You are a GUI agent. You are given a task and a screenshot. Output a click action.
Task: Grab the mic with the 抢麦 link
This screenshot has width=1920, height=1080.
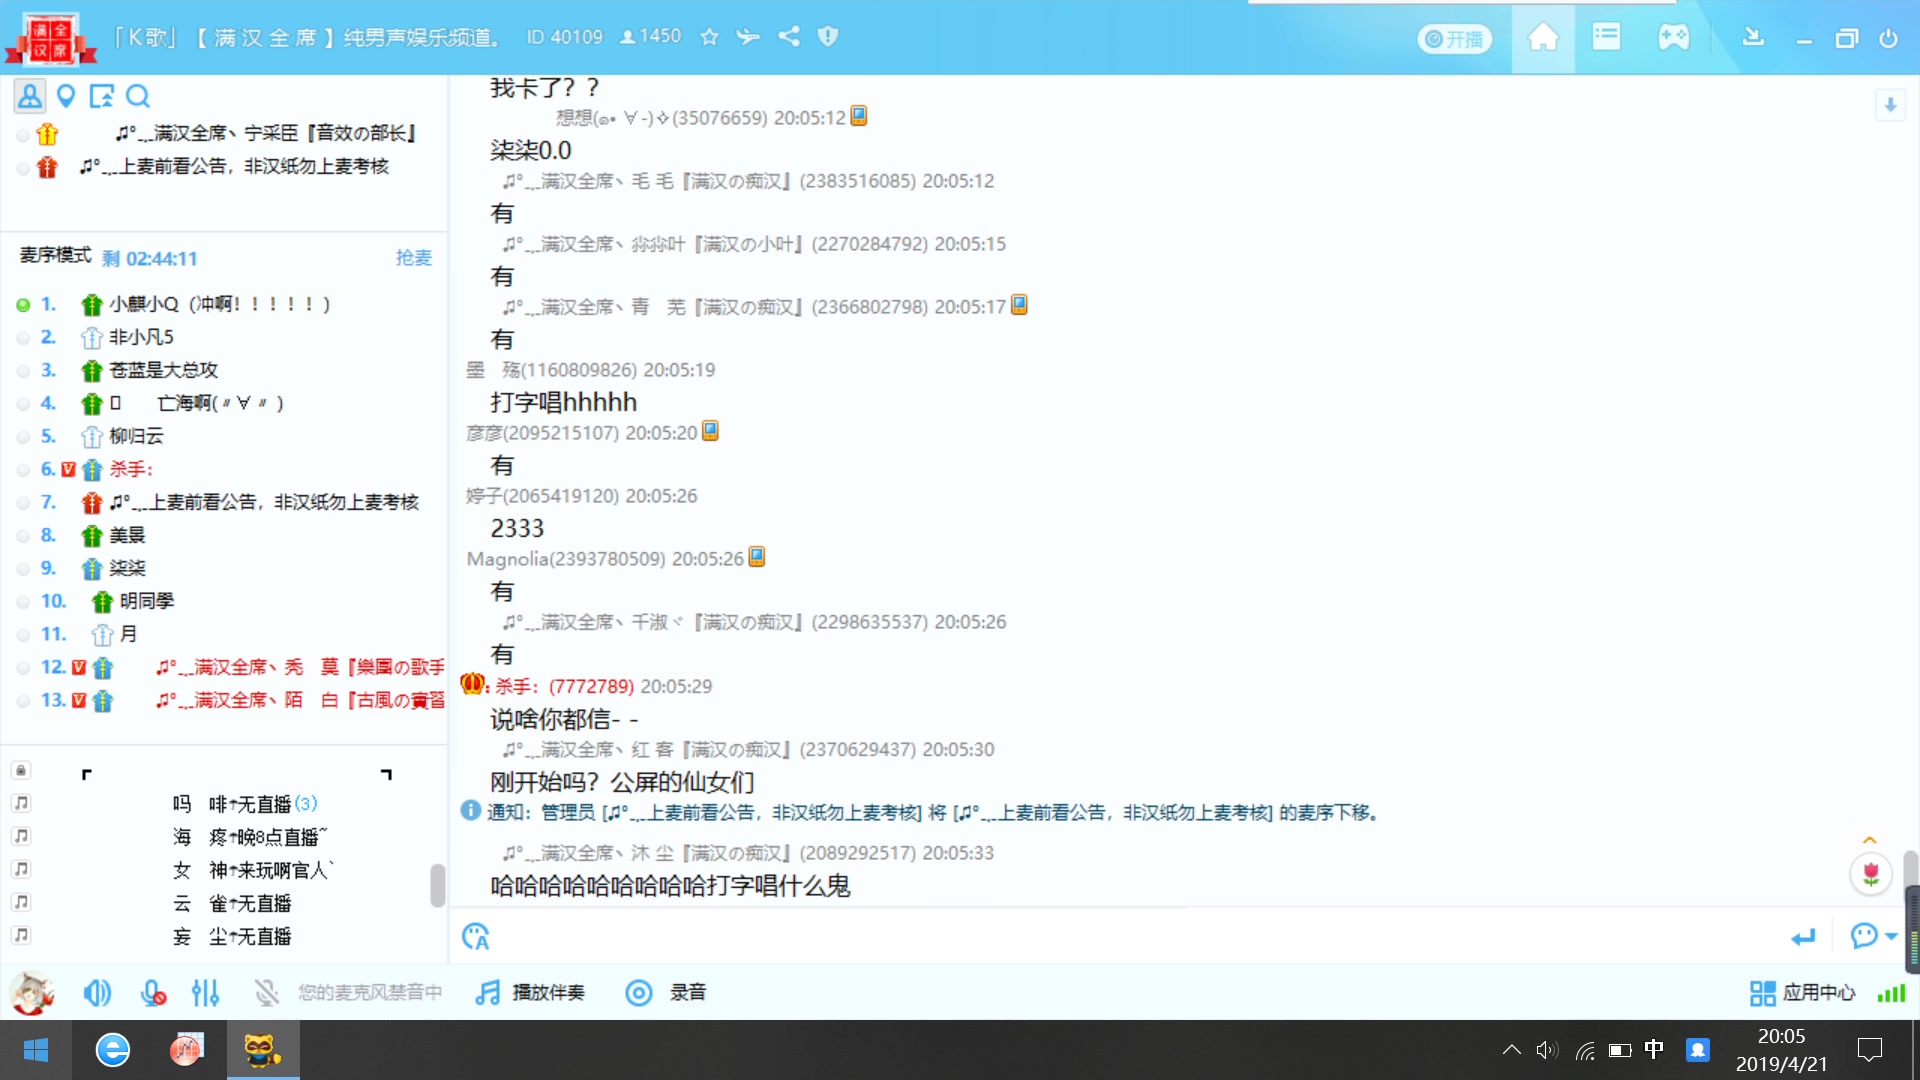413,258
